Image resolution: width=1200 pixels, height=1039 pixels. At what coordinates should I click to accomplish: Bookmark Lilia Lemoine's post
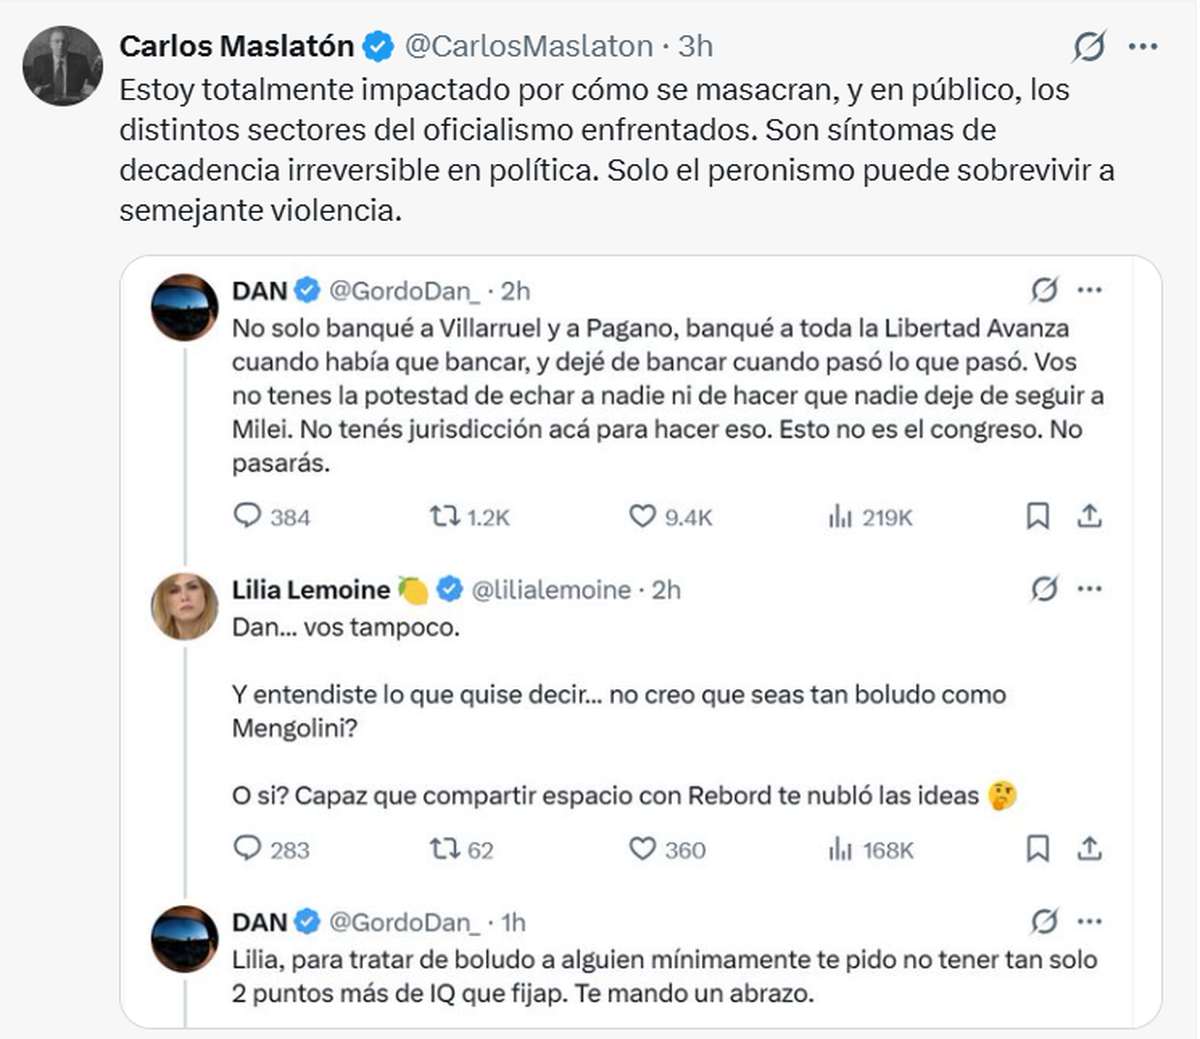[x=1038, y=849]
